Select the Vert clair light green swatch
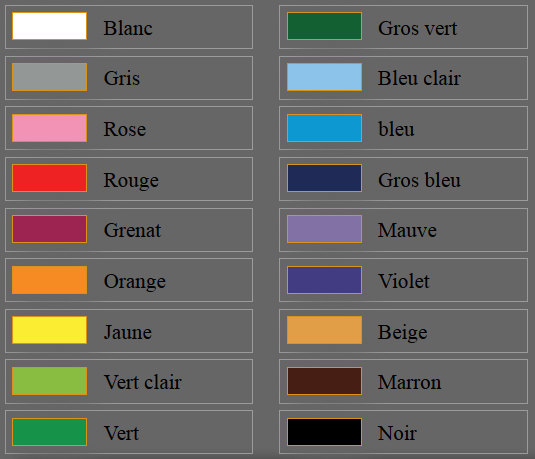This screenshot has height=459, width=535. point(49,381)
